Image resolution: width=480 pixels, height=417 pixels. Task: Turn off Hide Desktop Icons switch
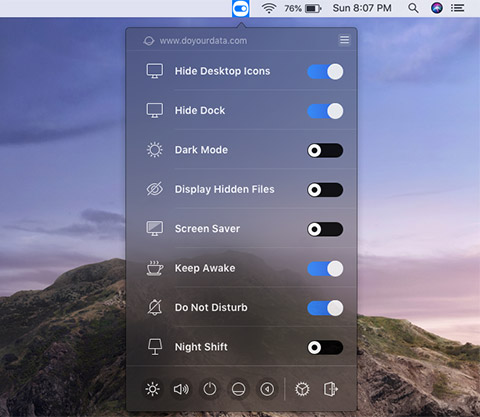pyautogui.click(x=325, y=71)
